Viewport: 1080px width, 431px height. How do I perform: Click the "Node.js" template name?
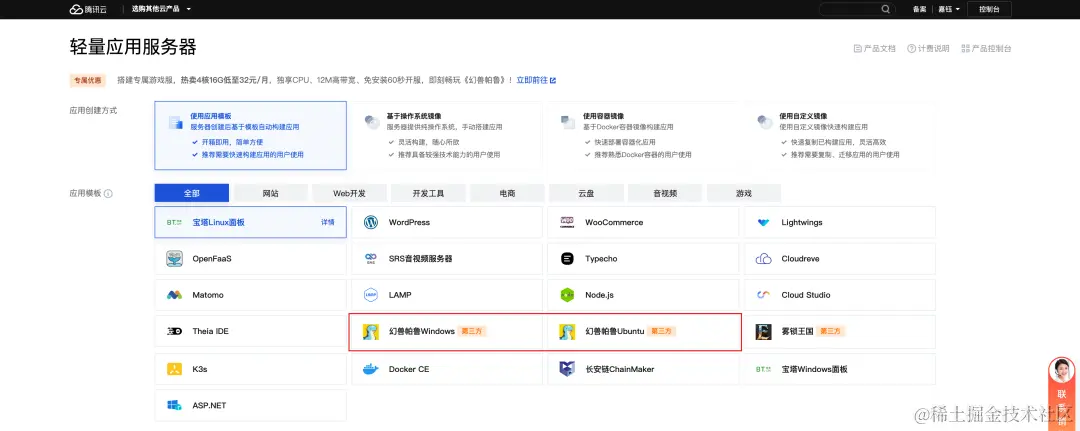[x=599, y=295]
